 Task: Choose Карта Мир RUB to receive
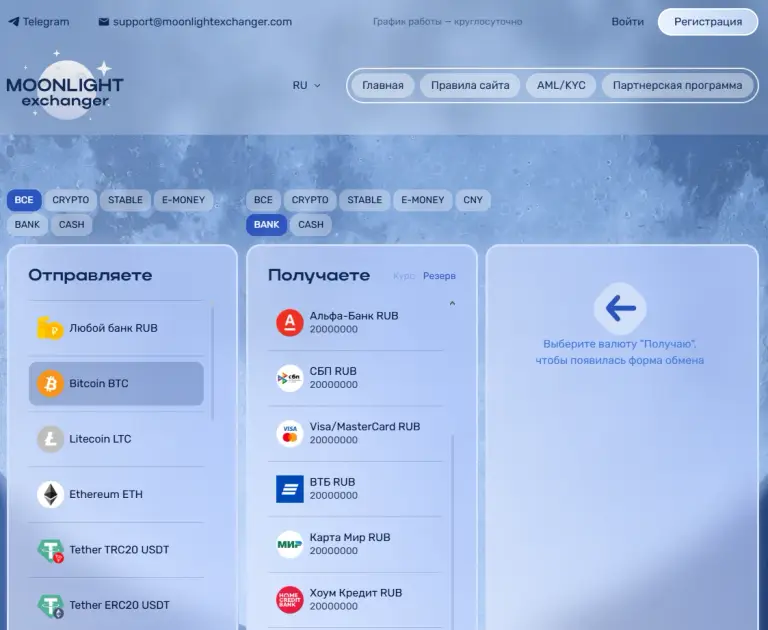tap(356, 544)
